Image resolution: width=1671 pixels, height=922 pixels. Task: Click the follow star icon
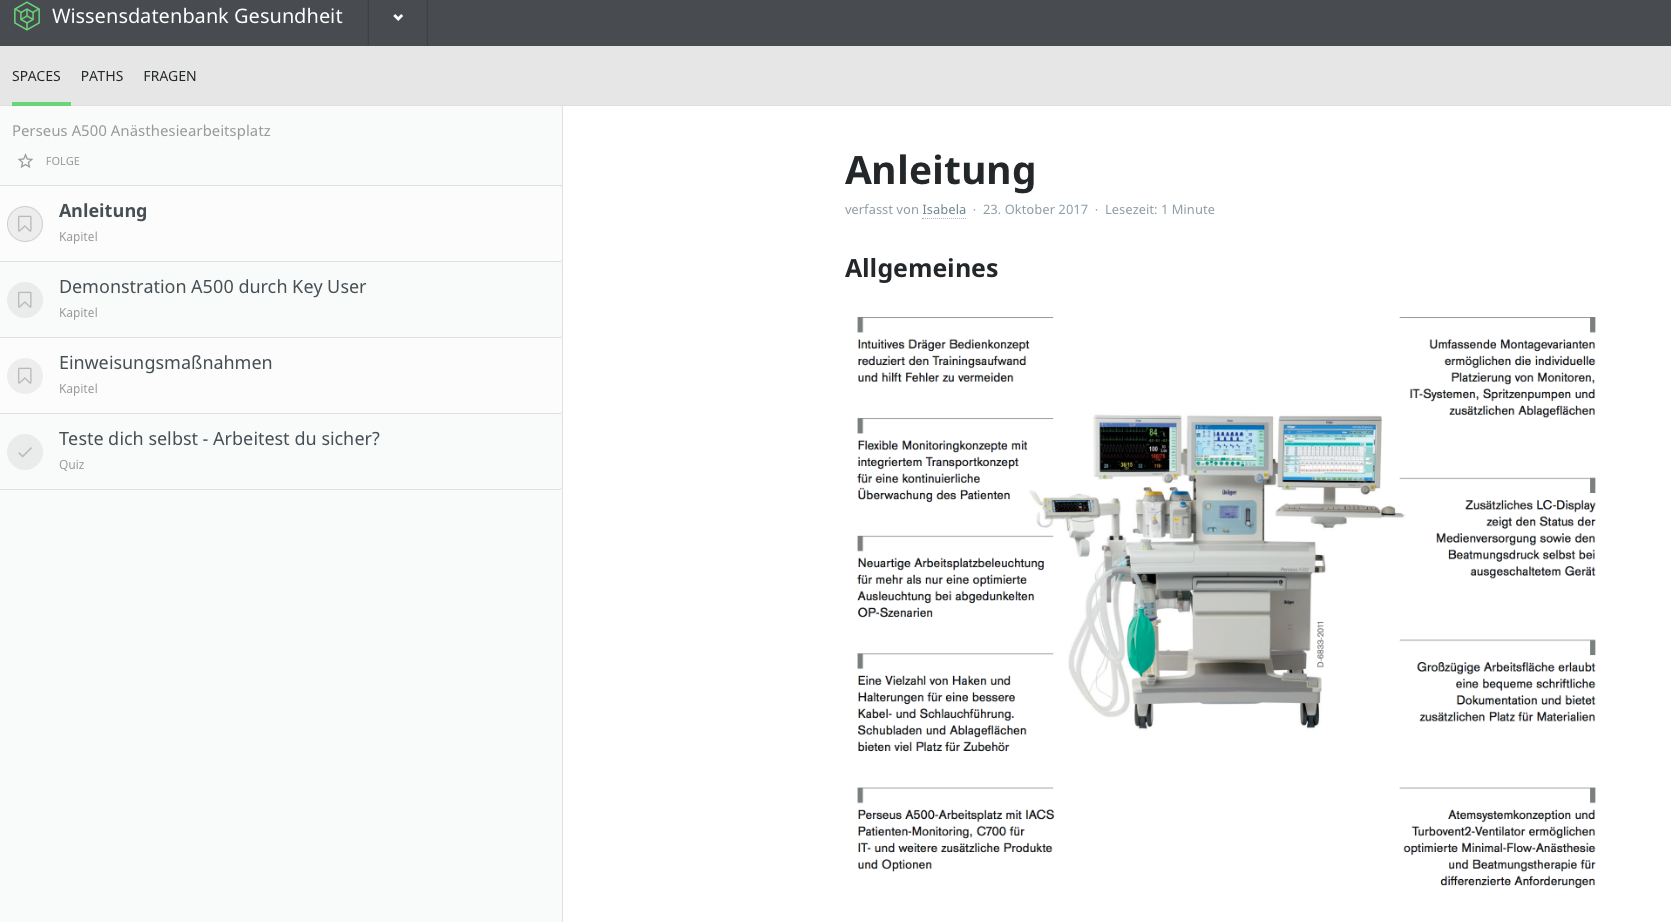[x=26, y=161]
